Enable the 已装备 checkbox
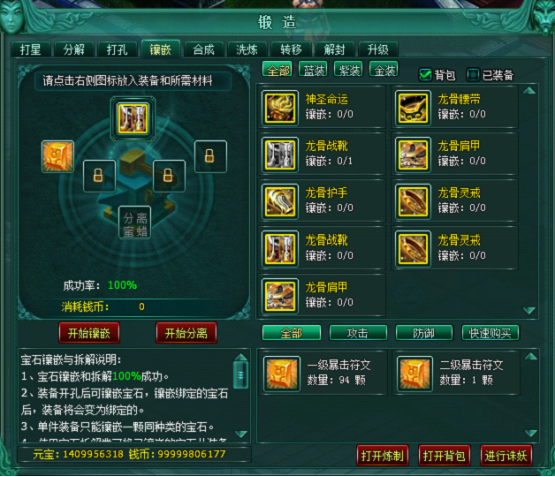Image resolution: width=555 pixels, height=477 pixels. [473, 75]
